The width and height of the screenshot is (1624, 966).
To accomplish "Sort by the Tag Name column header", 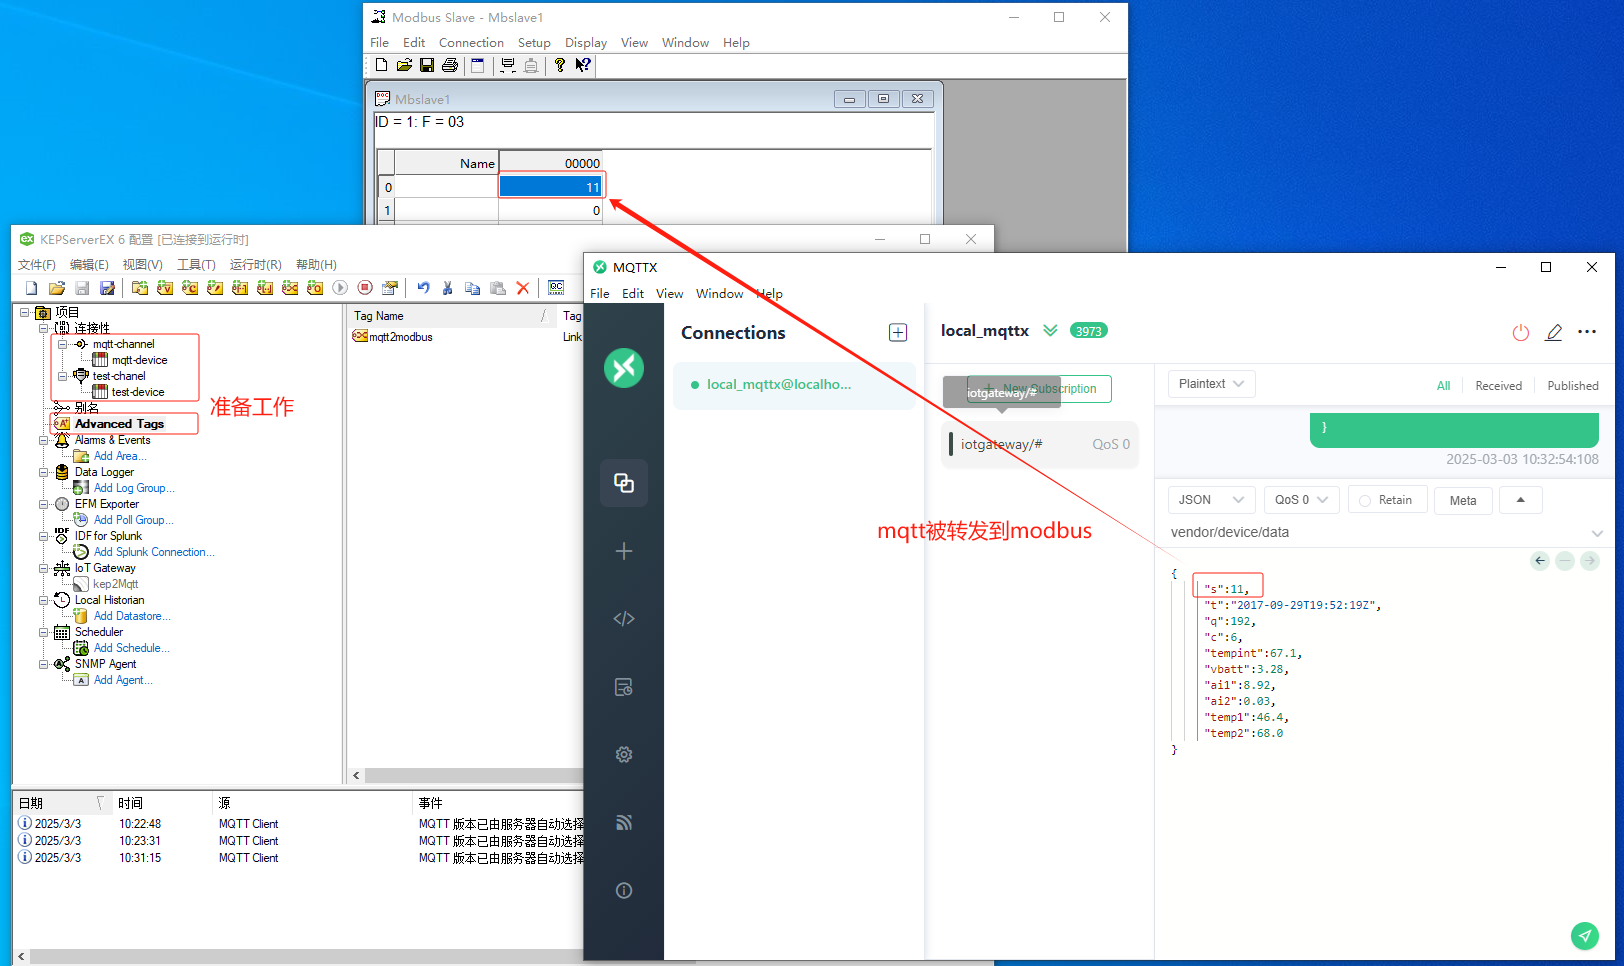I will 451,316.
